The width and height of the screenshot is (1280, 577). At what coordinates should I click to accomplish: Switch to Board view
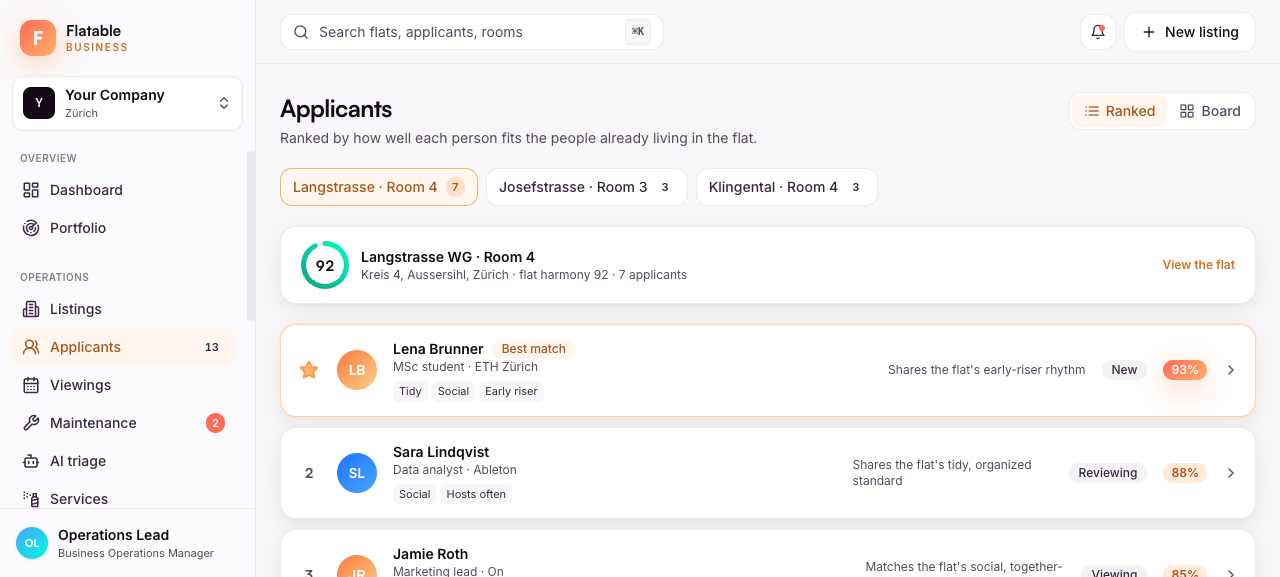click(1210, 111)
